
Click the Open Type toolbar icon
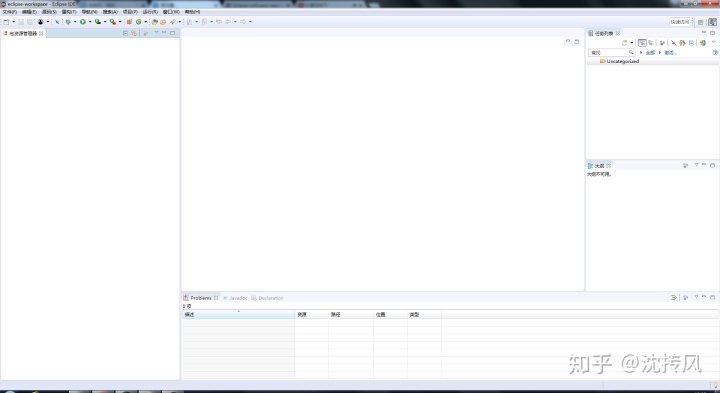click(155, 22)
